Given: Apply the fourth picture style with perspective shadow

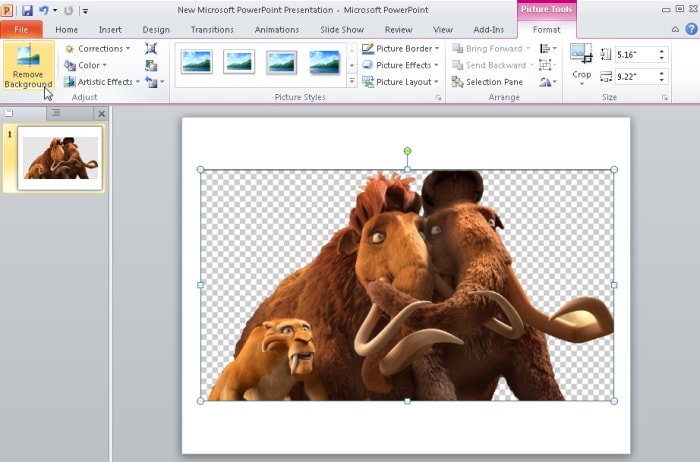Looking at the screenshot, I should coord(324,62).
